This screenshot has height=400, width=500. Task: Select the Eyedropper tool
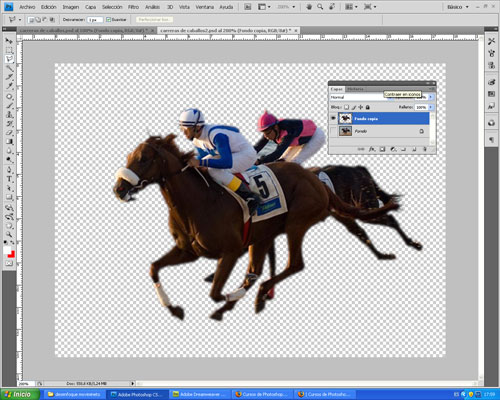pos(9,86)
